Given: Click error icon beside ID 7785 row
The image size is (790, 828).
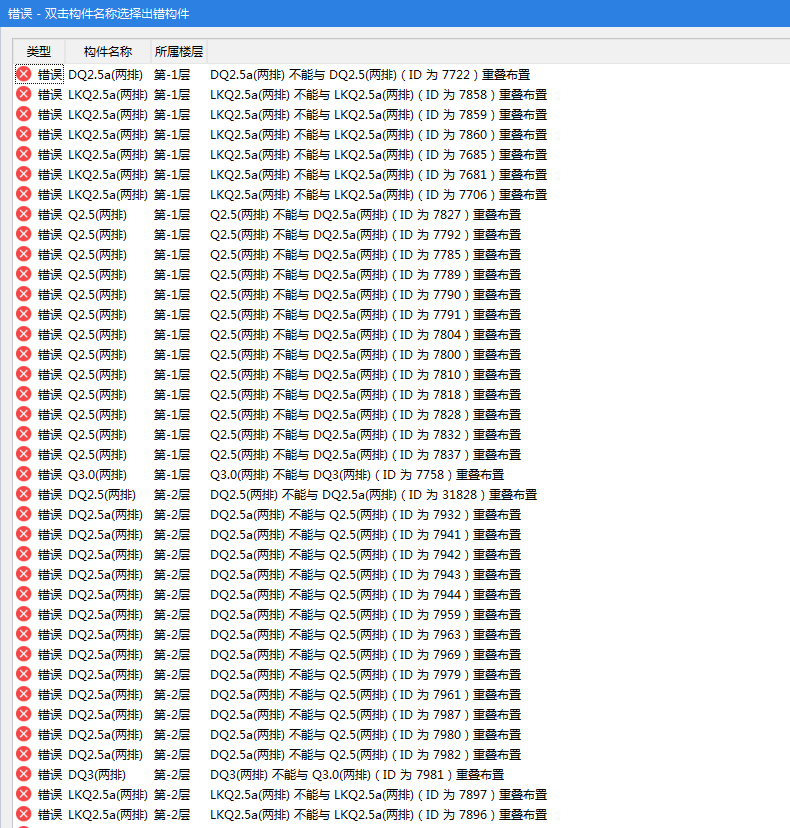Looking at the screenshot, I should click(24, 255).
